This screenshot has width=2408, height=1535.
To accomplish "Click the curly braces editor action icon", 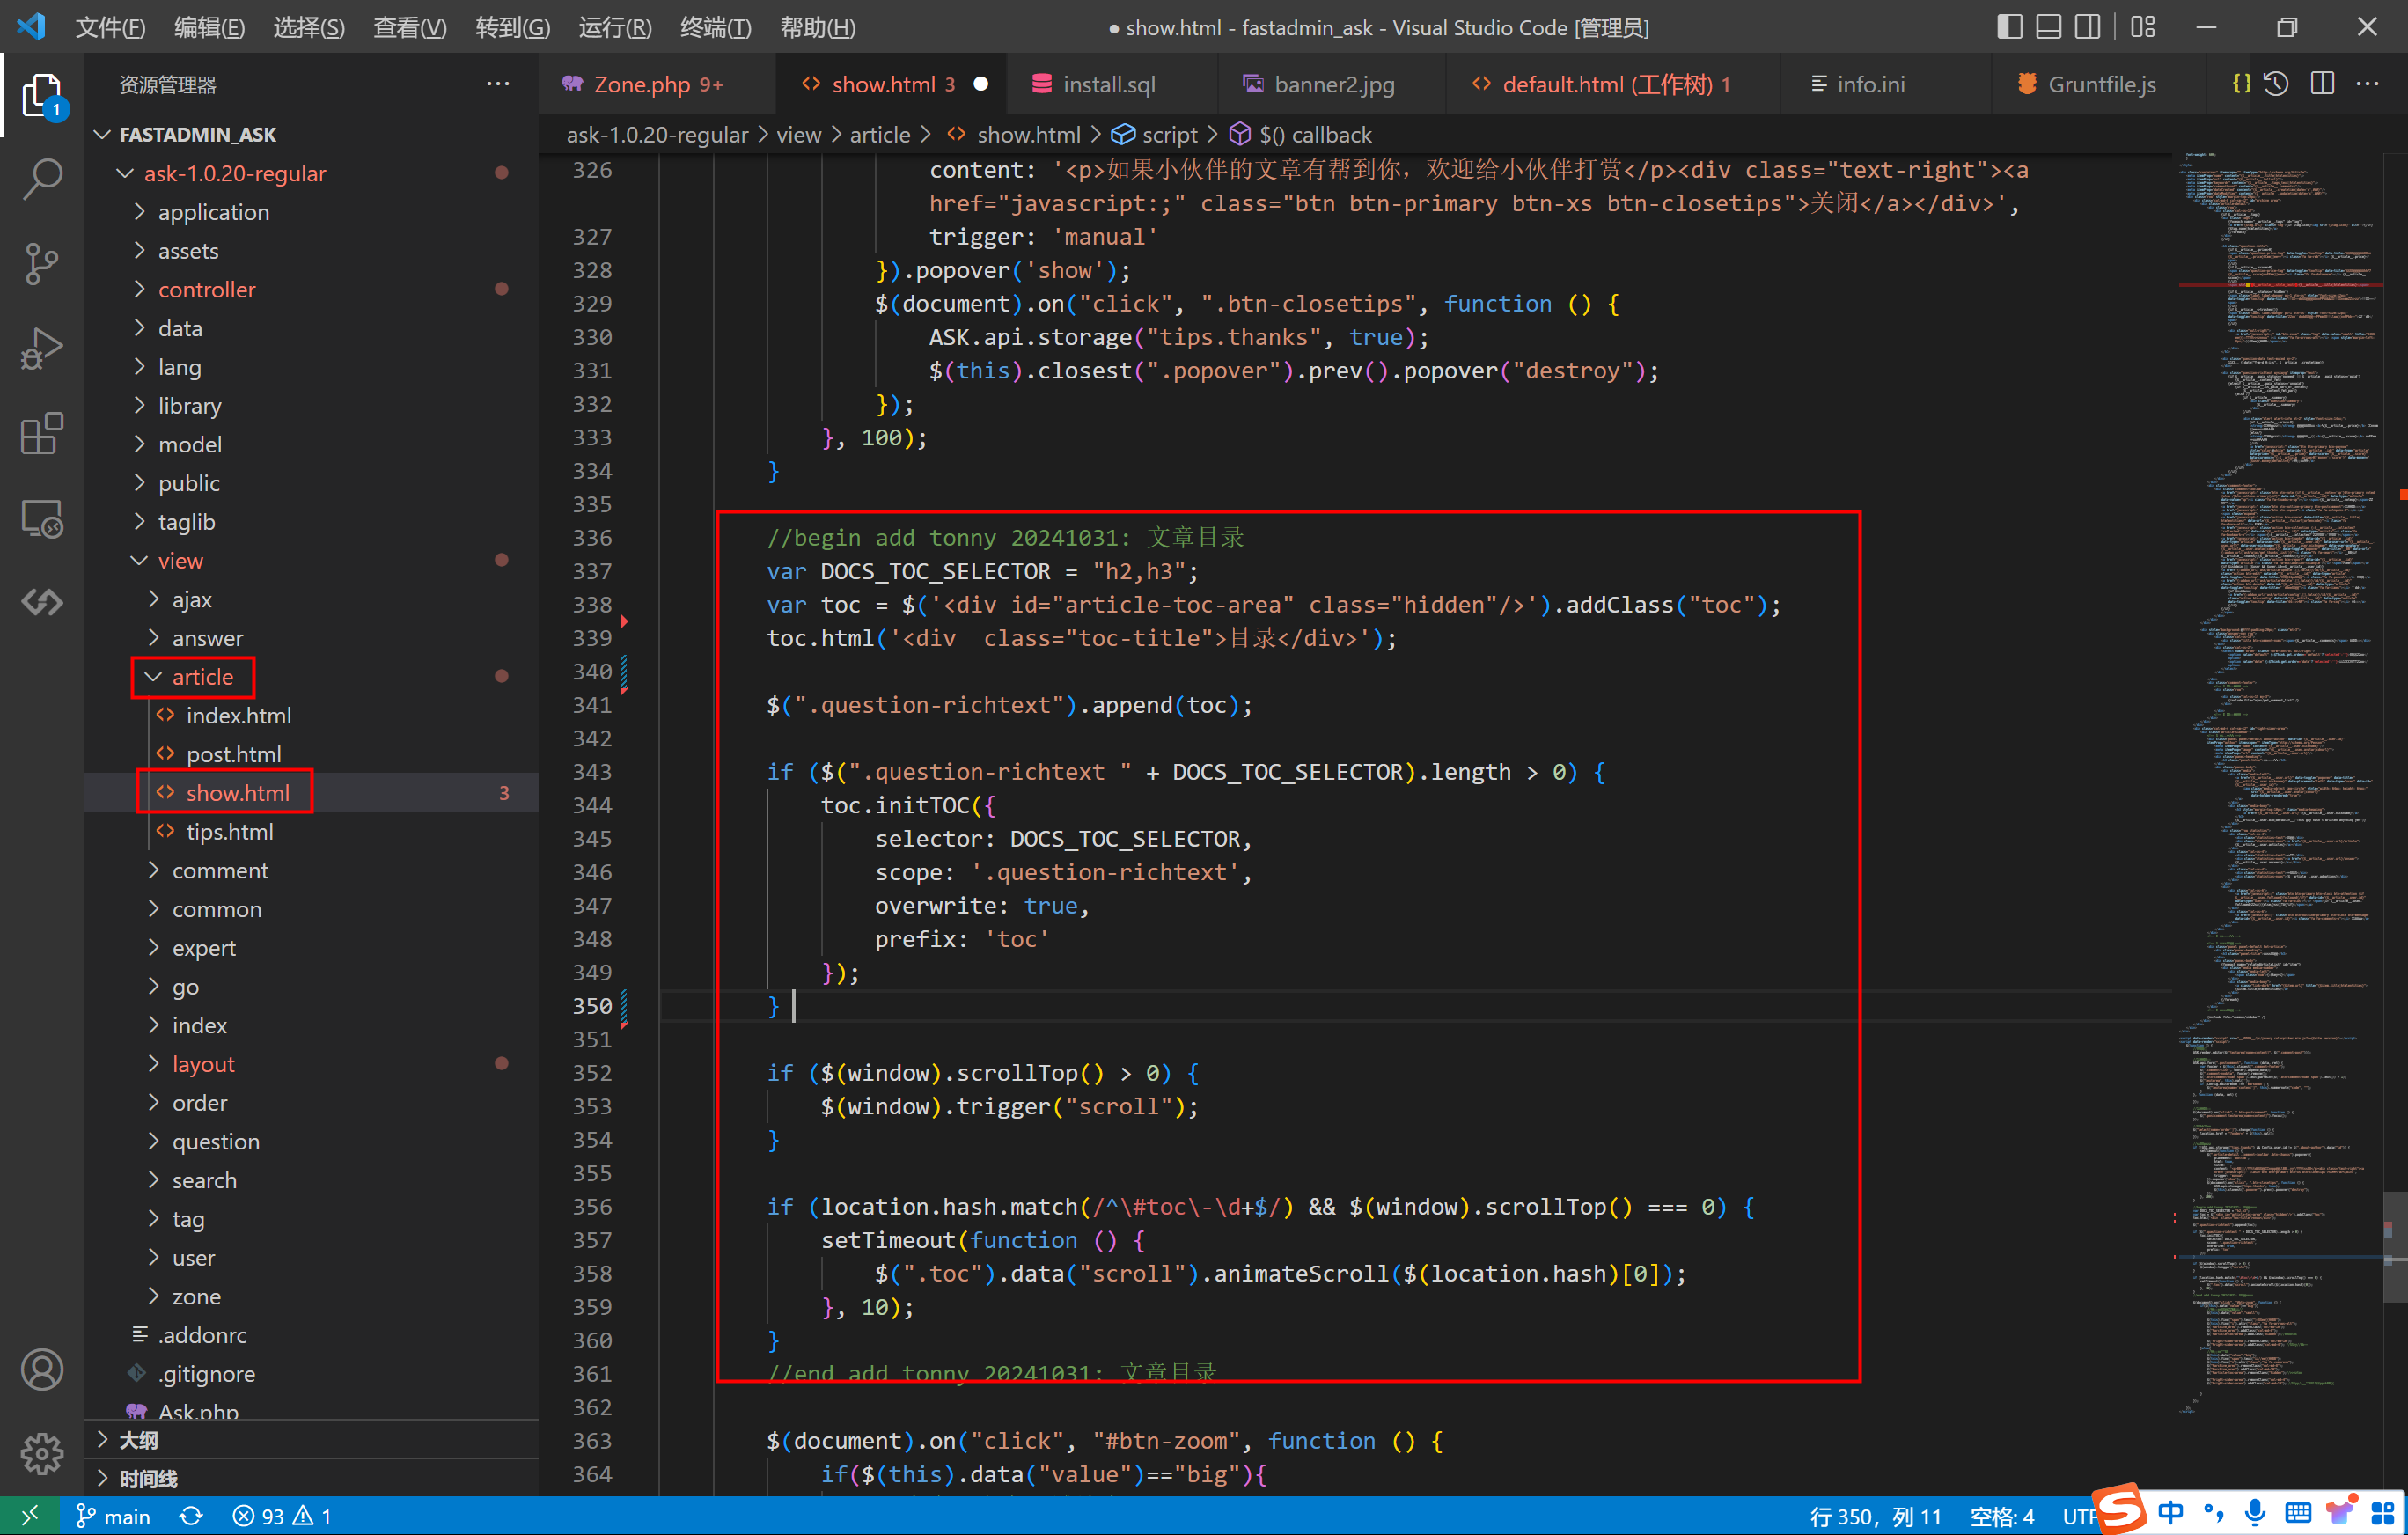I will [x=2241, y=84].
